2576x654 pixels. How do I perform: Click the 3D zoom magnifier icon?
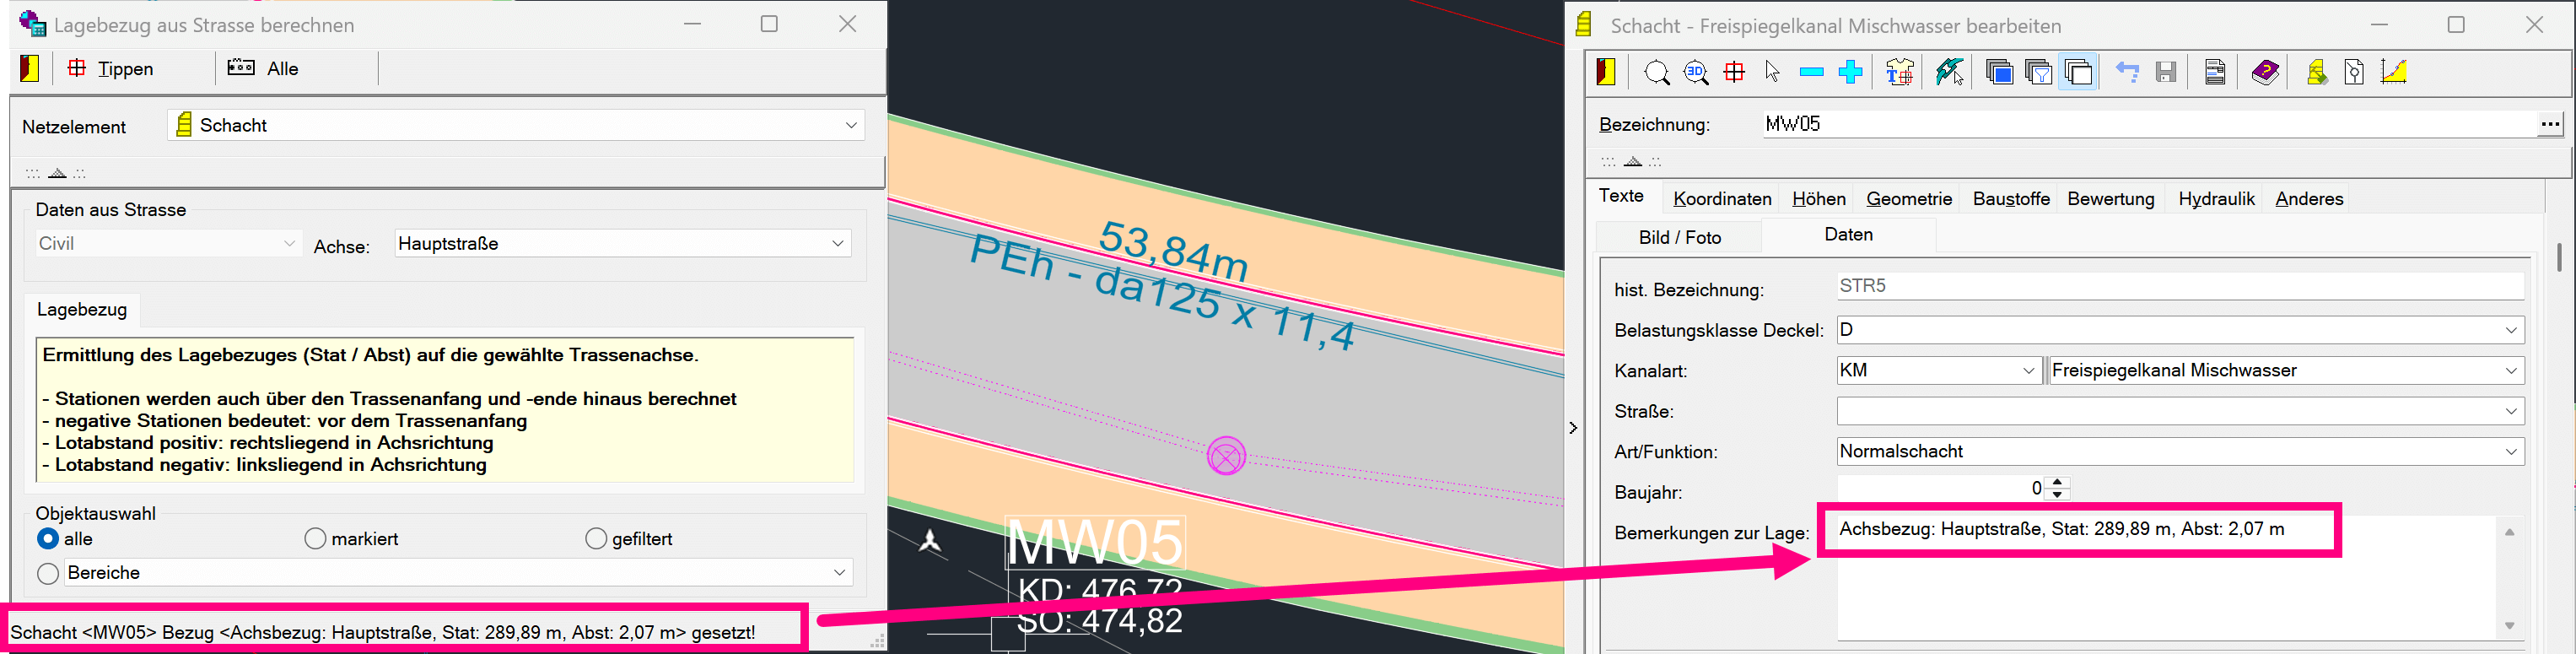pyautogui.click(x=1695, y=73)
